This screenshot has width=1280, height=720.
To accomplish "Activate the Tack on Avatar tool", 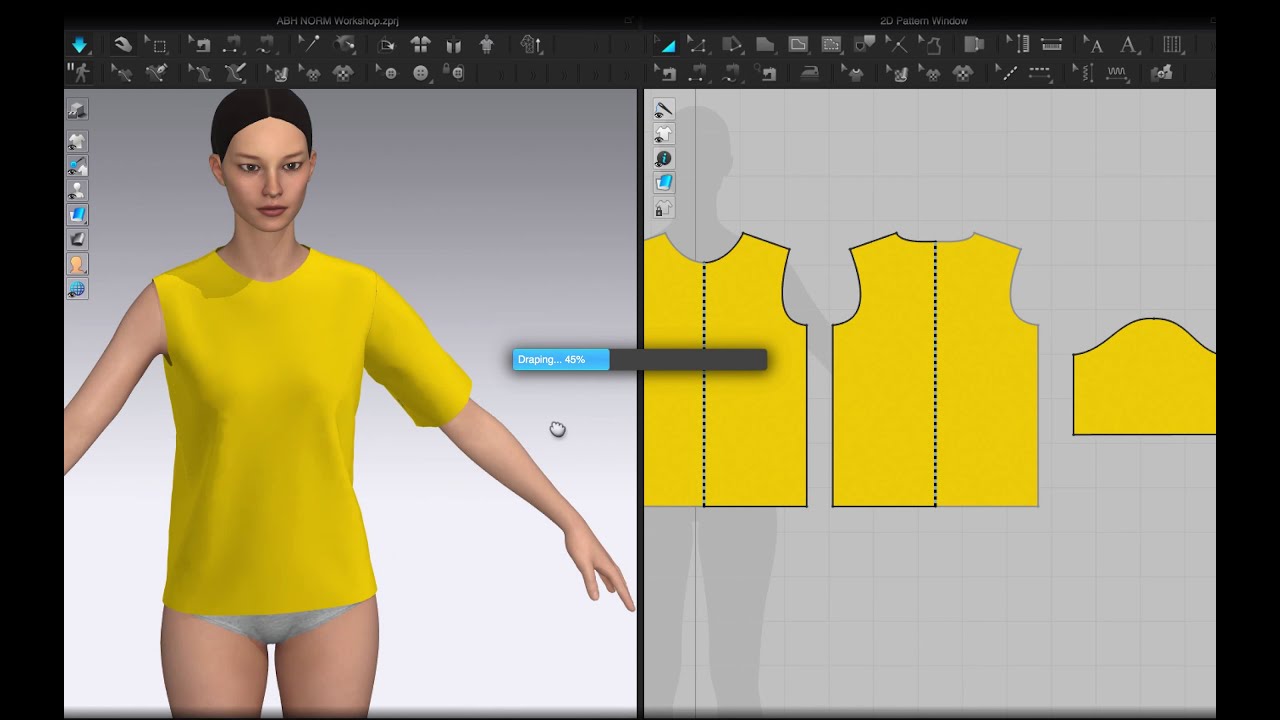I will click(344, 44).
